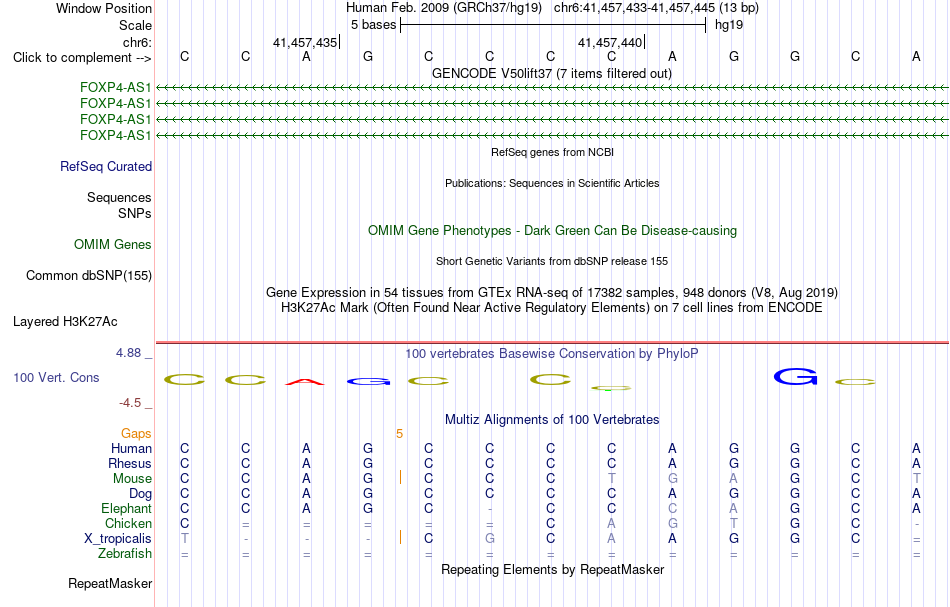Select the Elephant species label

click(x=127, y=508)
